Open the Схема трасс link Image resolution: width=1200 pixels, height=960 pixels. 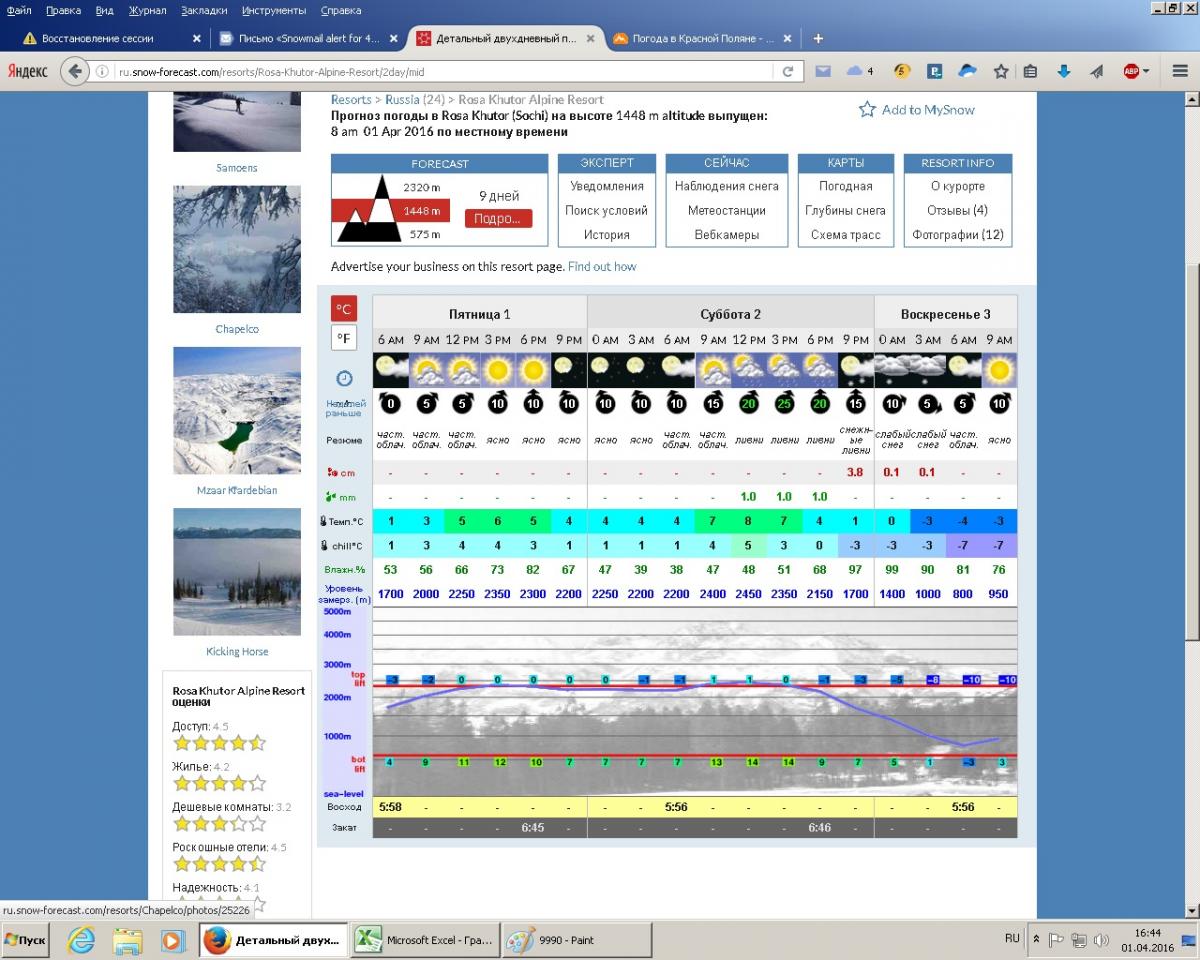coord(846,235)
